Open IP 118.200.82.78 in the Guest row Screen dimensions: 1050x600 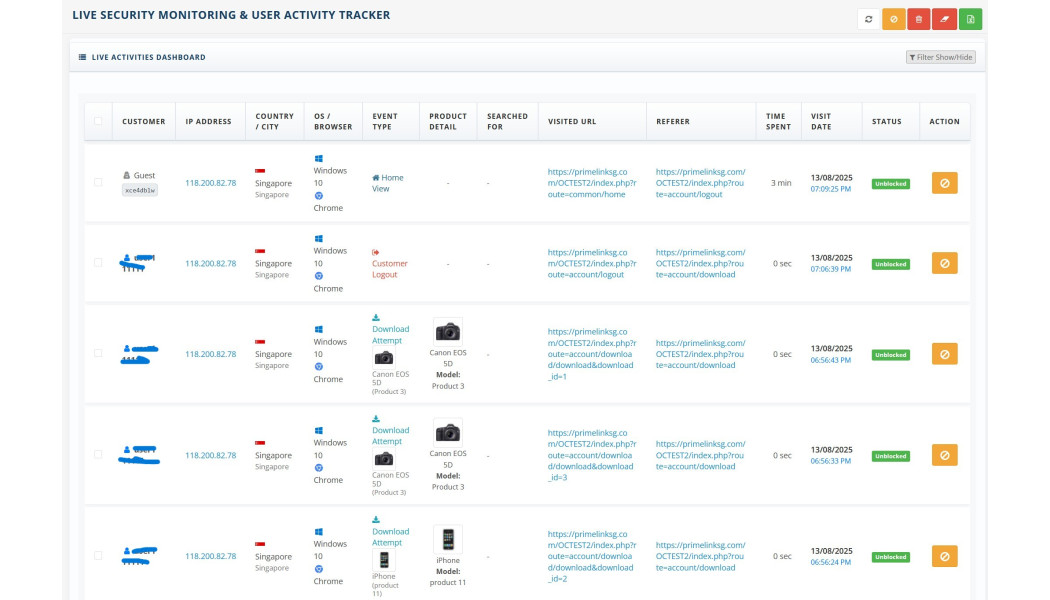coord(210,183)
